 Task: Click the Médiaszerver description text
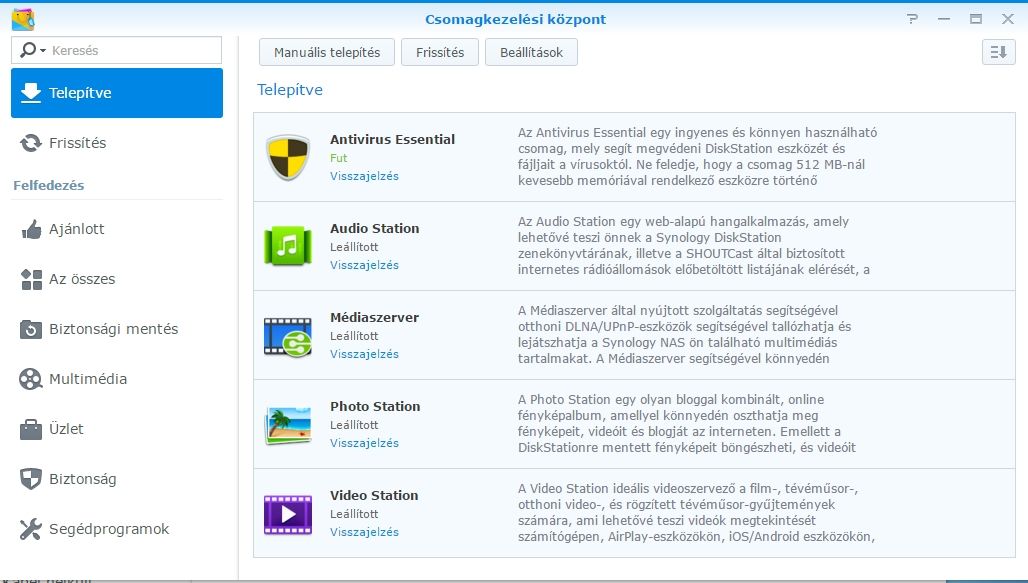coord(684,334)
